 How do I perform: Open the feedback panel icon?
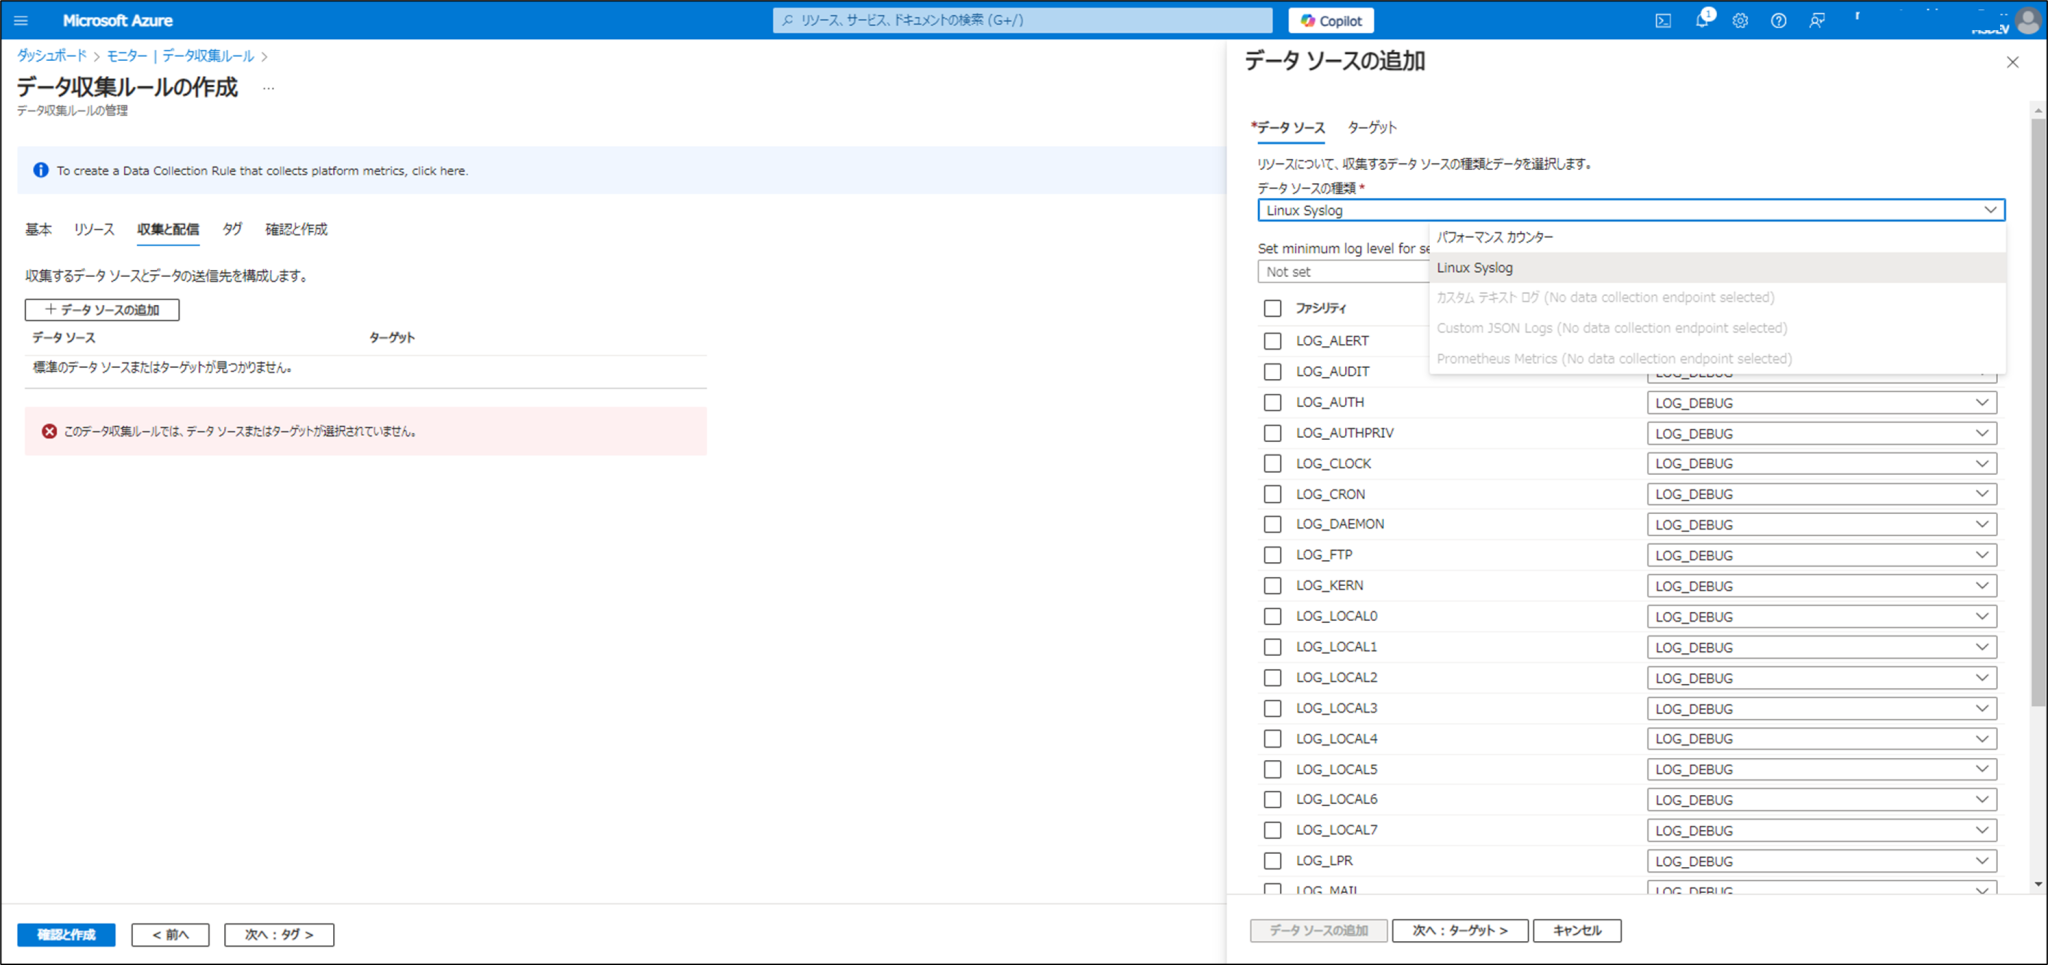1818,20
